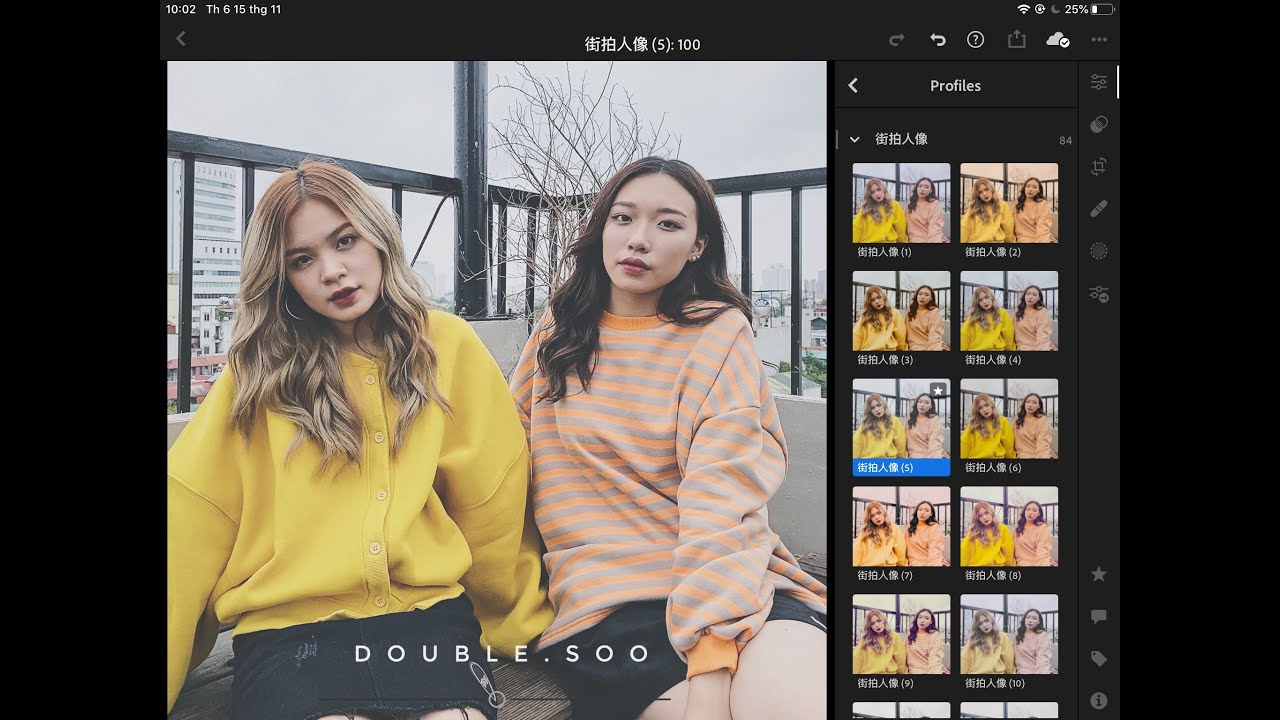
Task: Collapse the 街拍人像 profile group
Action: [855, 140]
